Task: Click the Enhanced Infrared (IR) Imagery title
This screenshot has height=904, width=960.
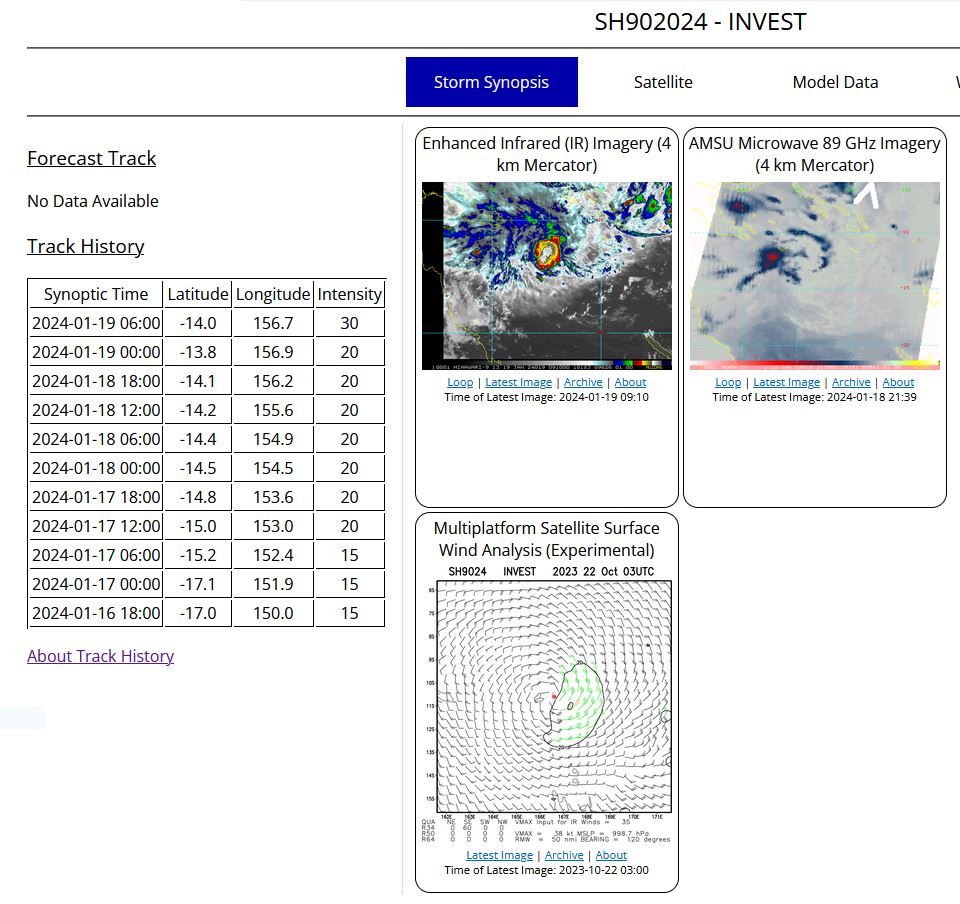Action: click(x=547, y=154)
